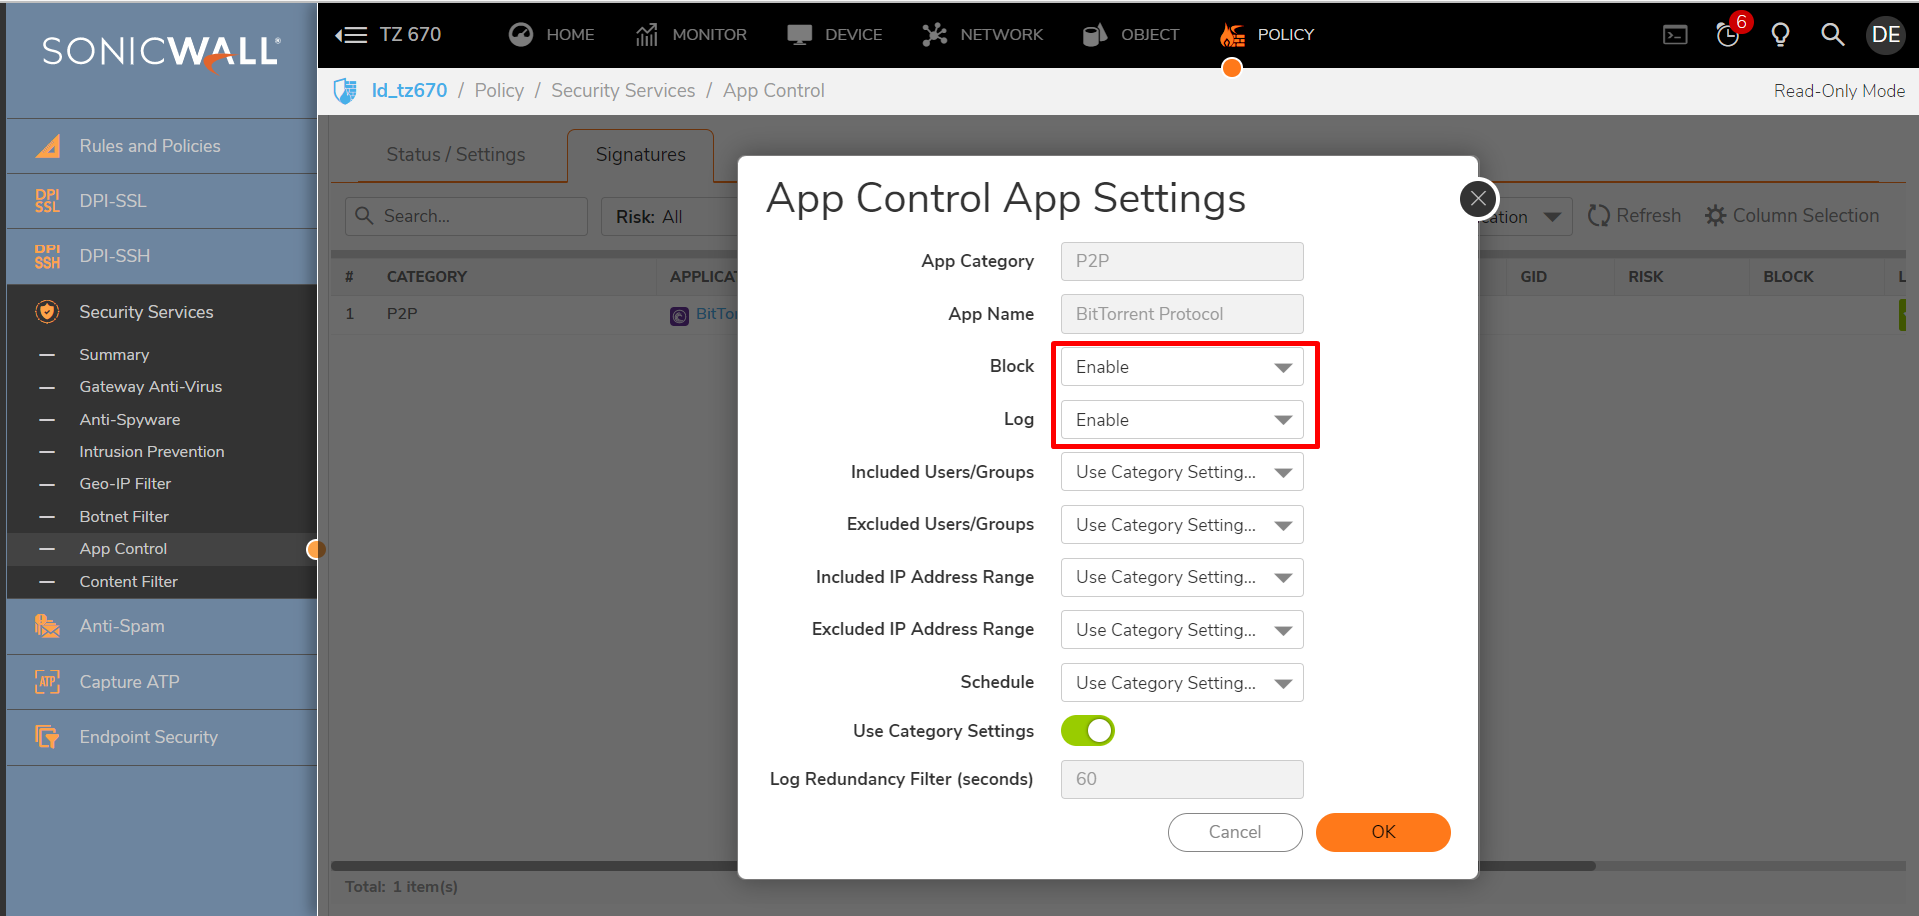Screen dimensions: 1919x916
Task: Click the RISK column header
Action: 1645,277
